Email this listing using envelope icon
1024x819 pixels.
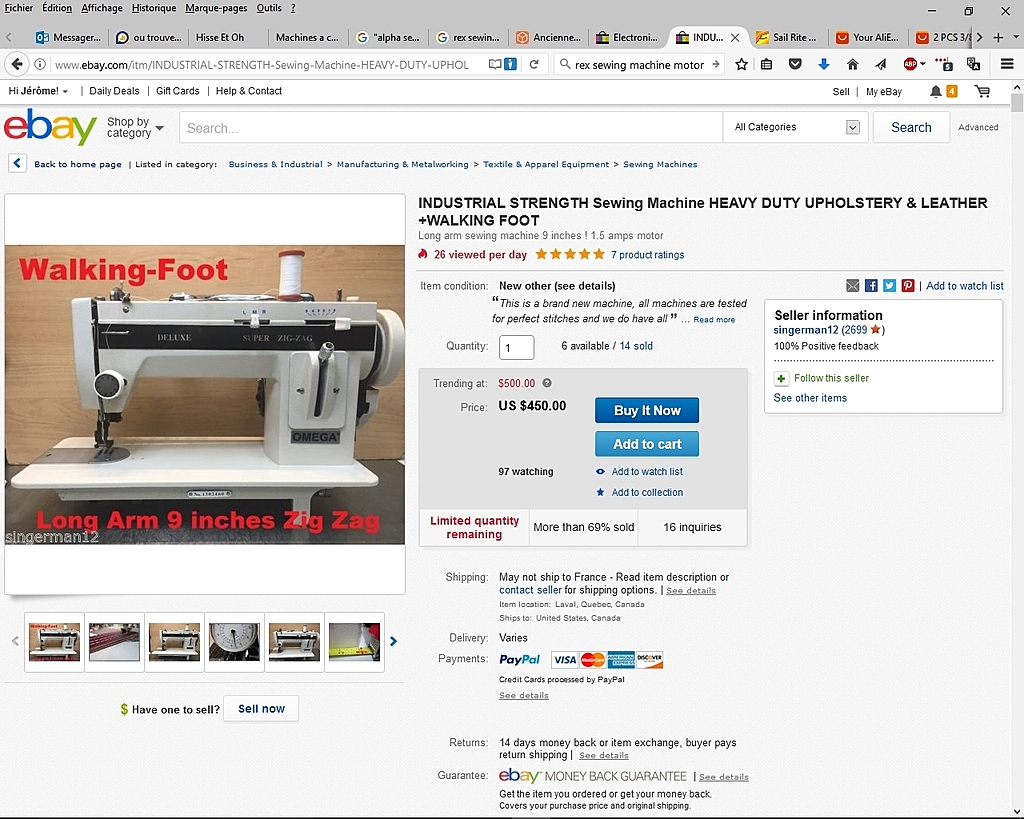coord(853,285)
